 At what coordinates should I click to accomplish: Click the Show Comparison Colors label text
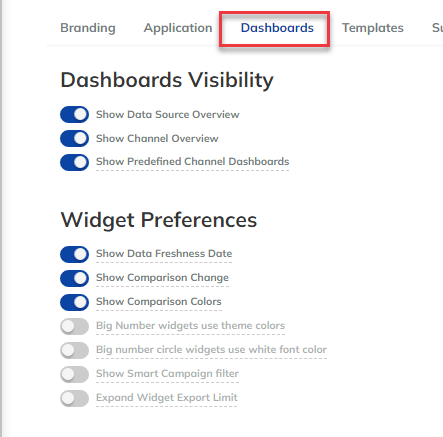coord(159,302)
